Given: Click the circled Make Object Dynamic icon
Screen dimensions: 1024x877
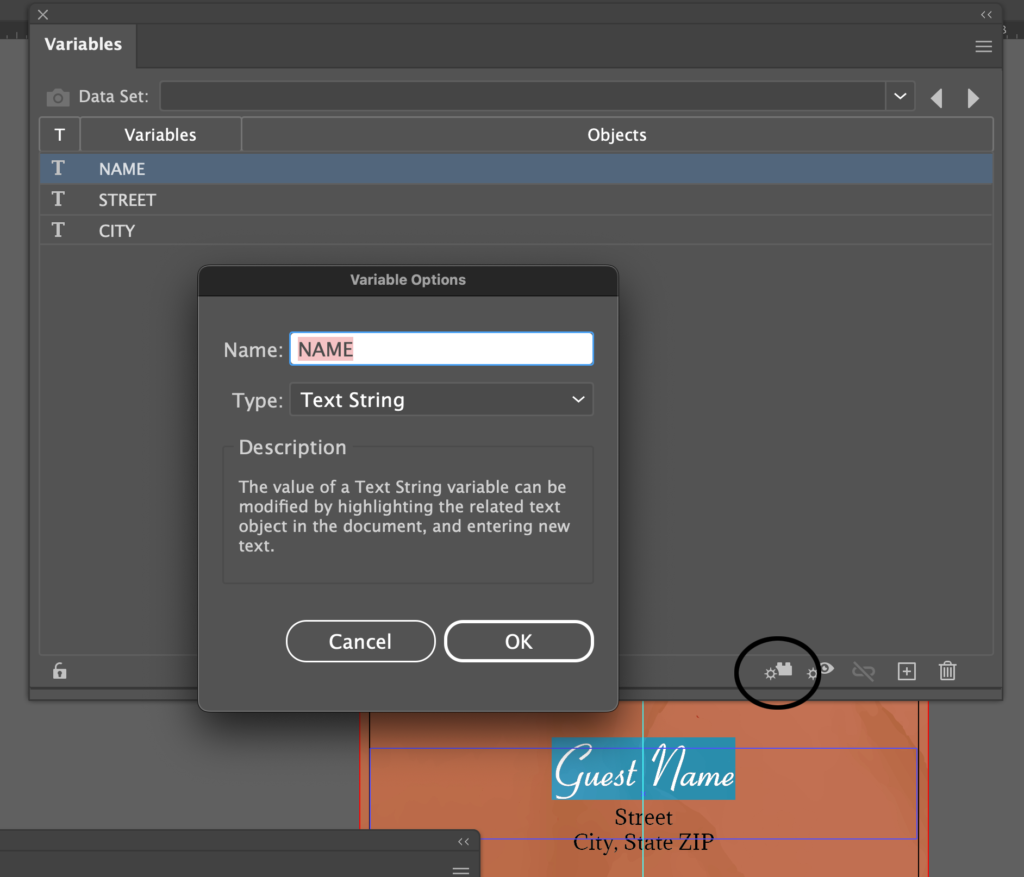Looking at the screenshot, I should tap(777, 672).
